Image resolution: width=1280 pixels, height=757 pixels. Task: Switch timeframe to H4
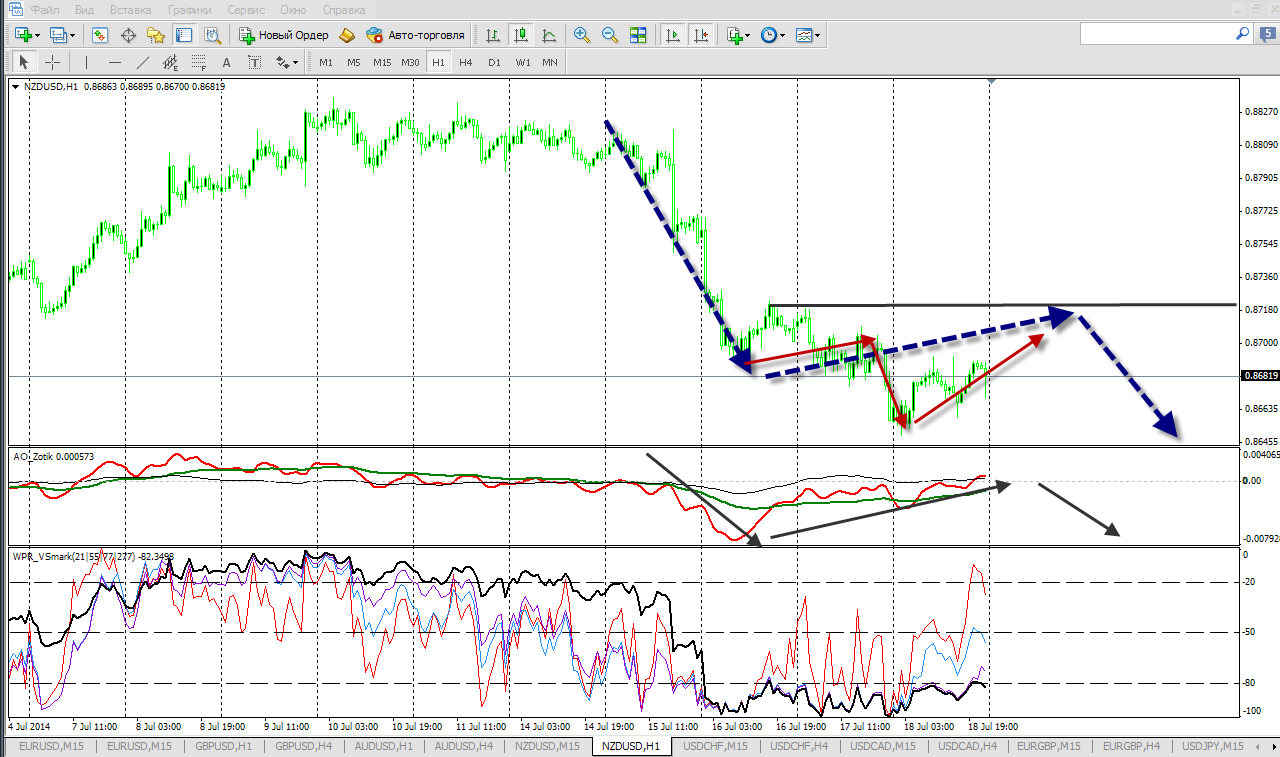point(466,62)
